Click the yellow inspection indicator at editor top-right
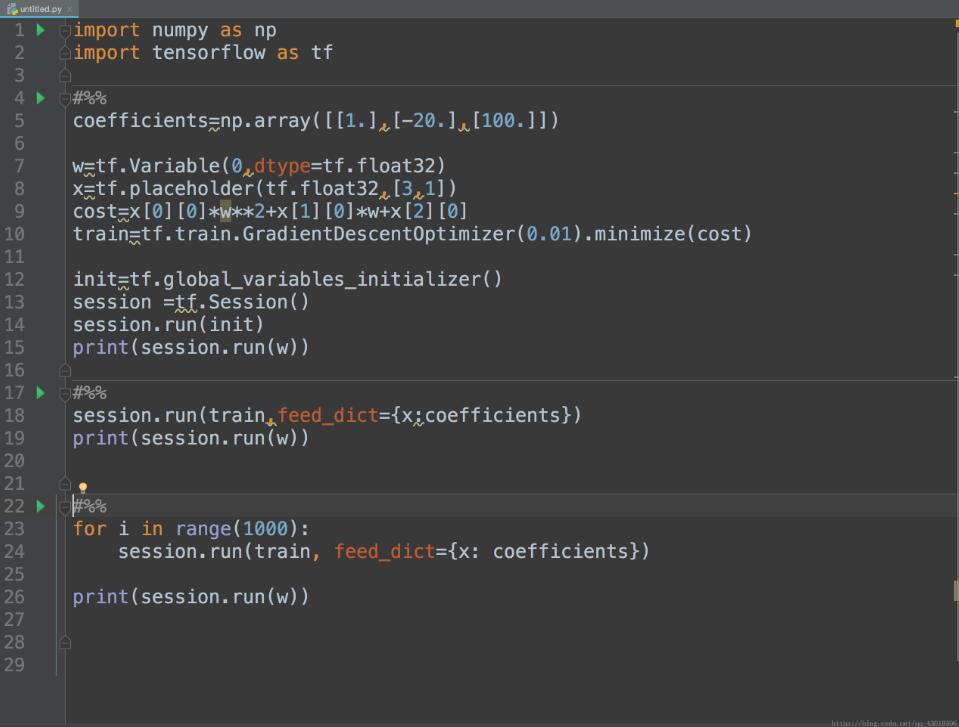The width and height of the screenshot is (959, 727). 957,24
